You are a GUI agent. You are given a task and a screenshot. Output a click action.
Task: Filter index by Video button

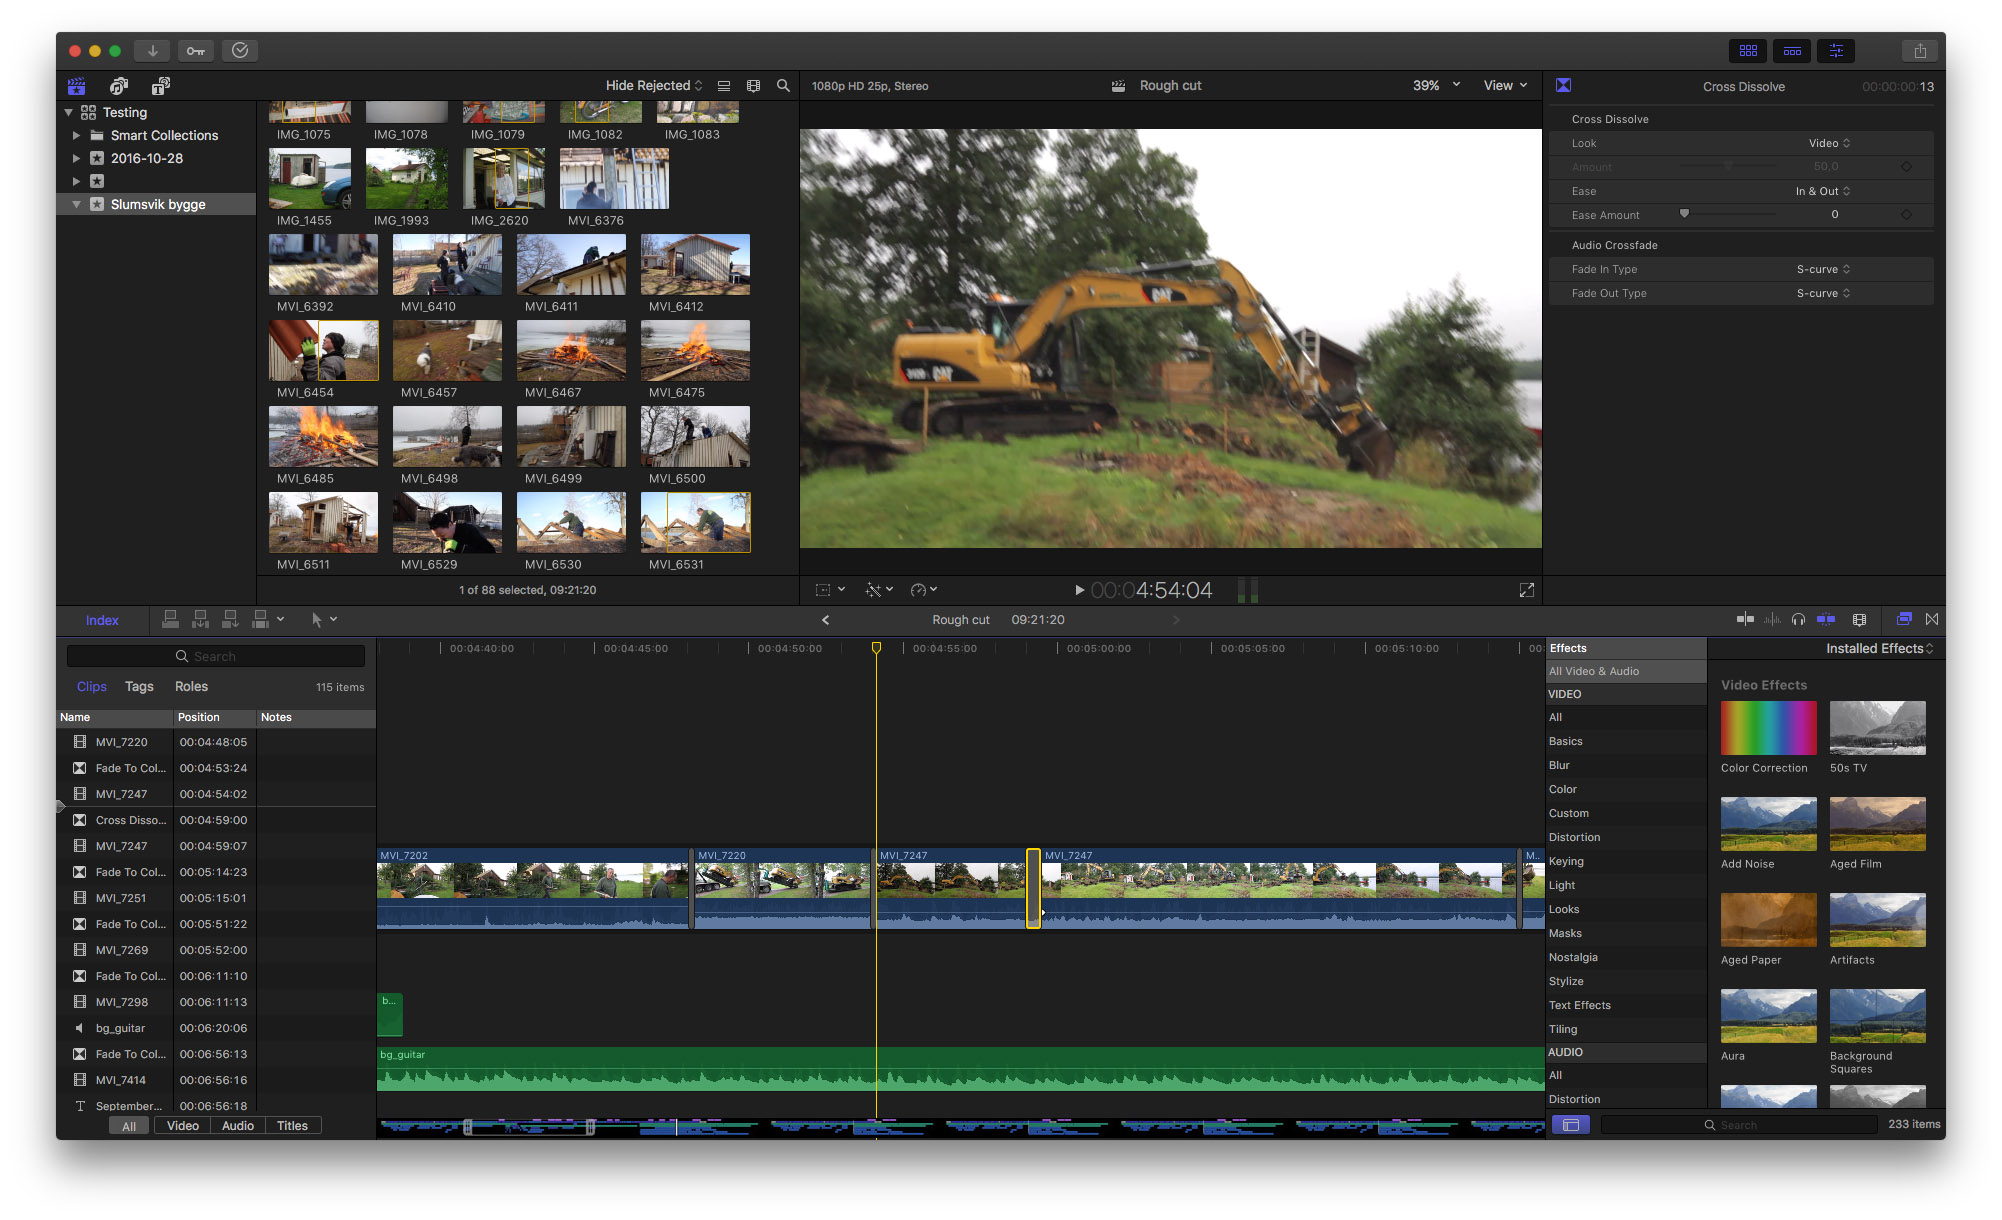point(183,1126)
